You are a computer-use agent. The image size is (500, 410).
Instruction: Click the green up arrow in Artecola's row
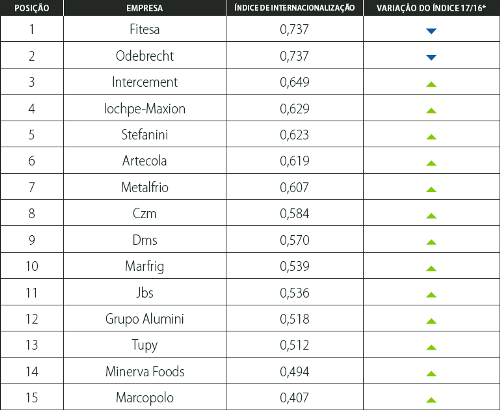click(x=431, y=163)
